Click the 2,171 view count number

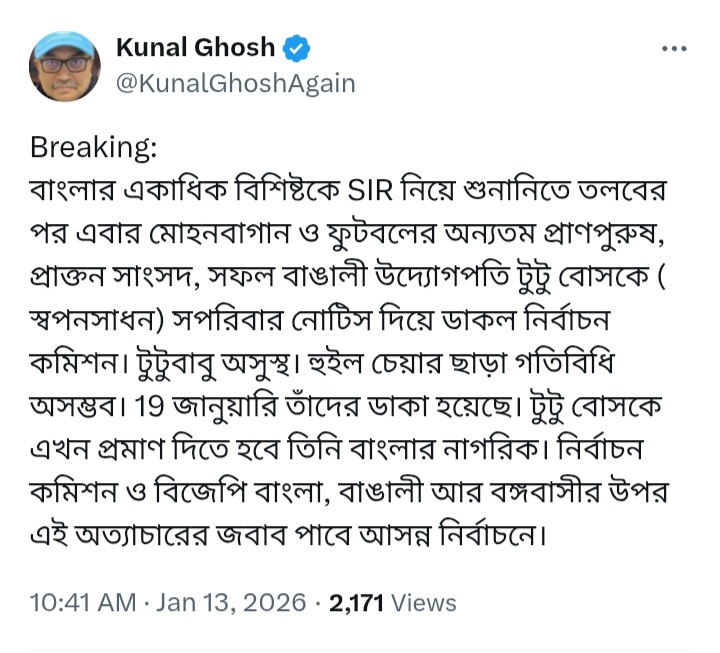pyautogui.click(x=357, y=603)
